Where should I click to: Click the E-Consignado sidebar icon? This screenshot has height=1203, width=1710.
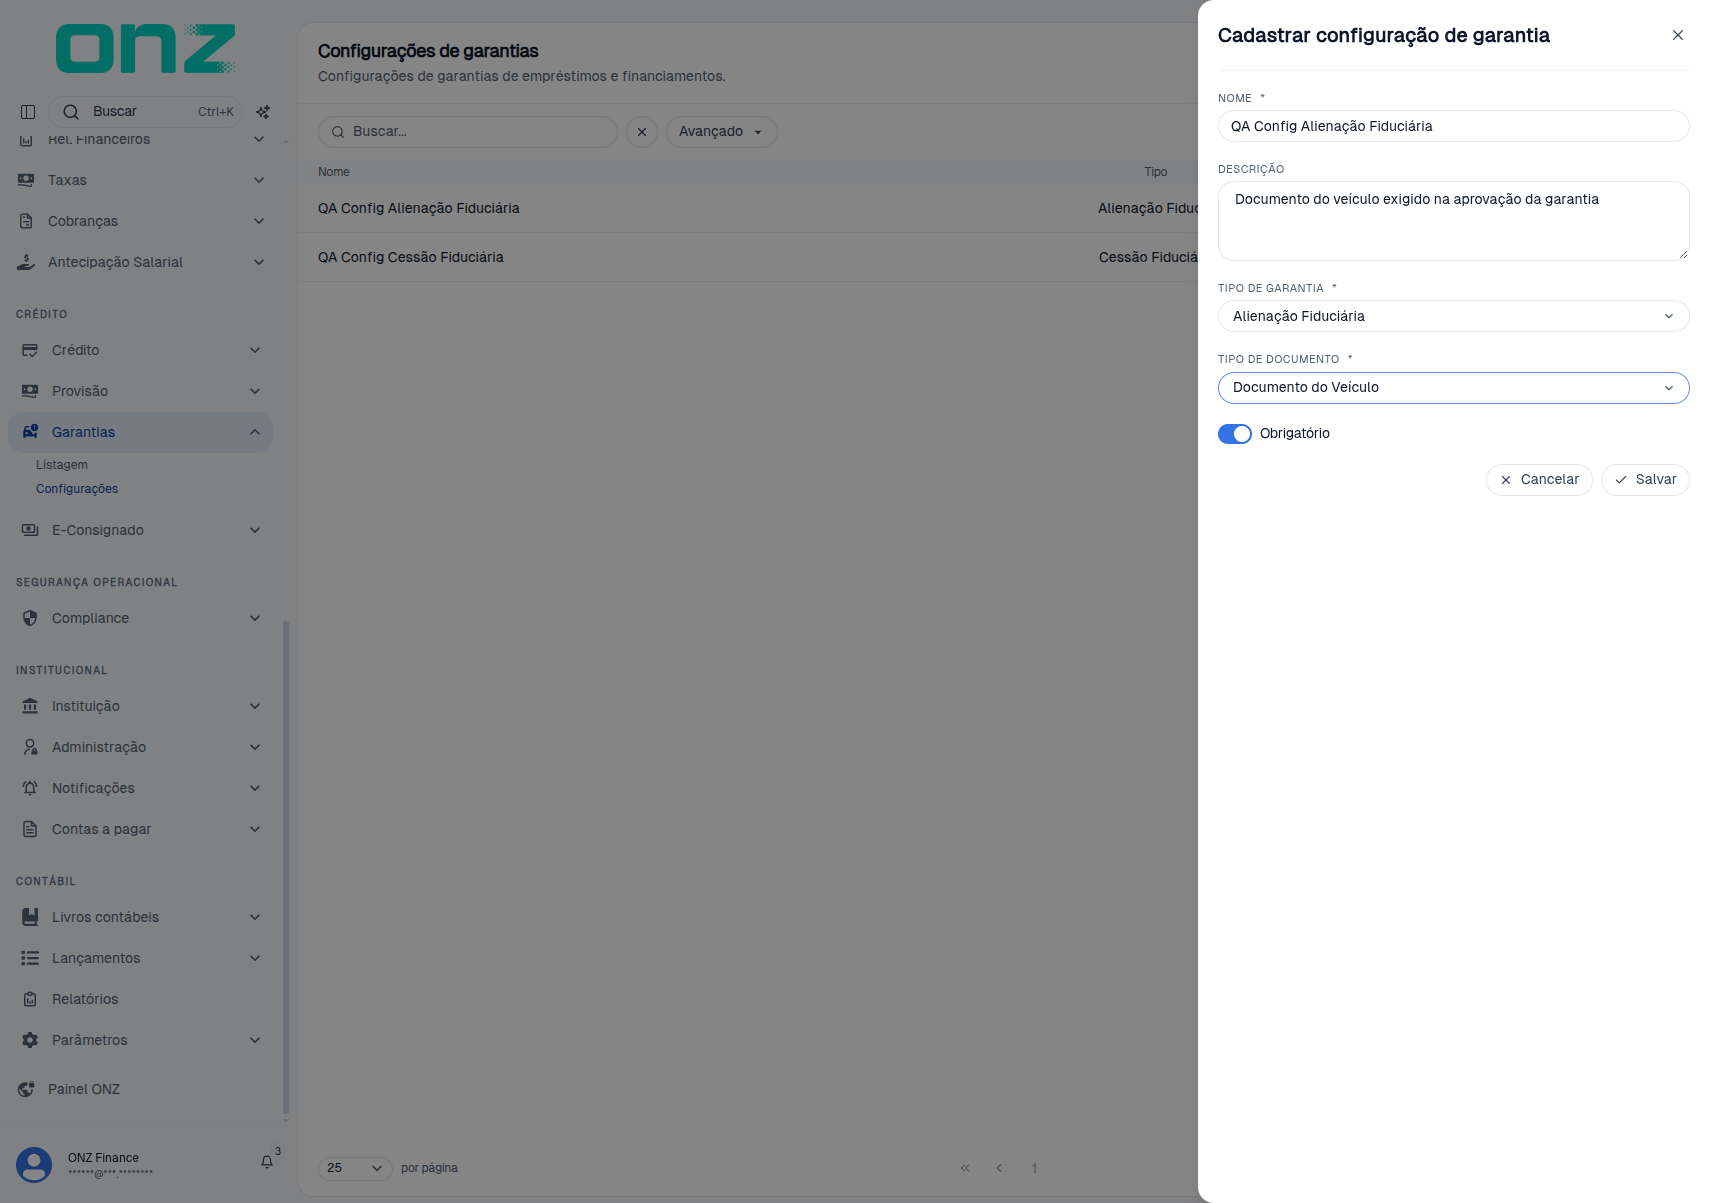click(x=30, y=530)
